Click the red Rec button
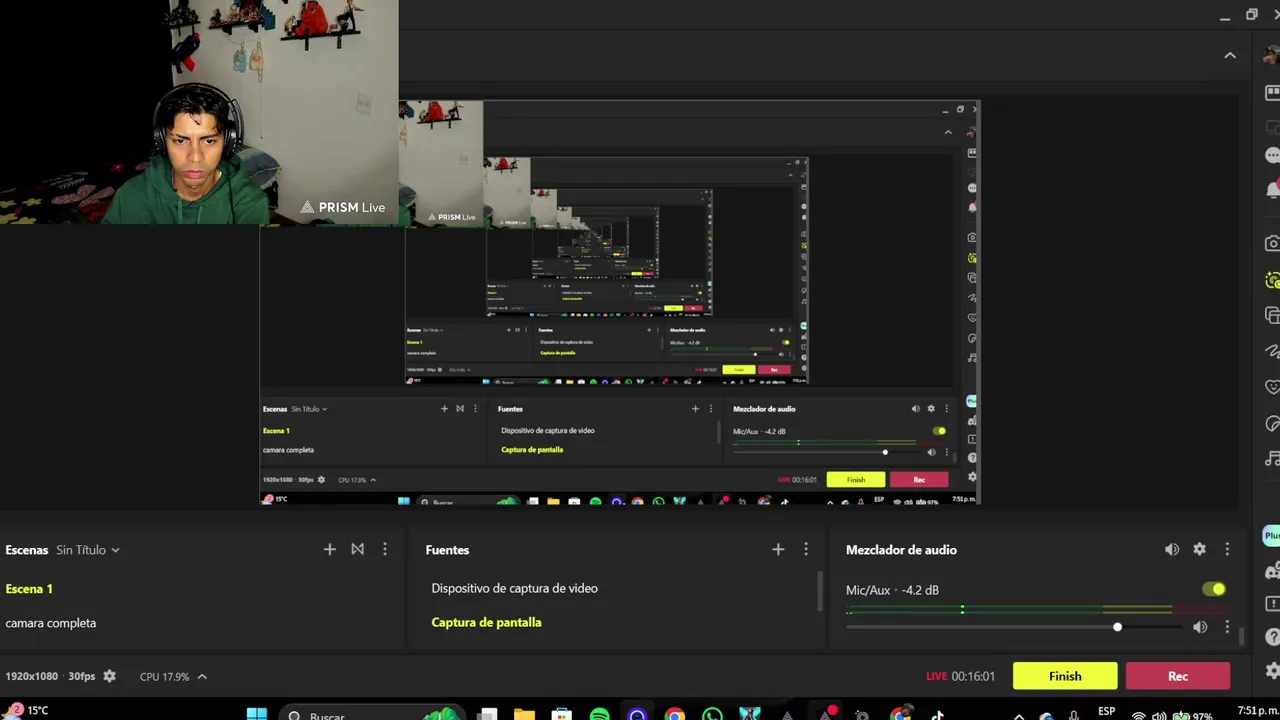The height and width of the screenshot is (720, 1280). 1178,676
